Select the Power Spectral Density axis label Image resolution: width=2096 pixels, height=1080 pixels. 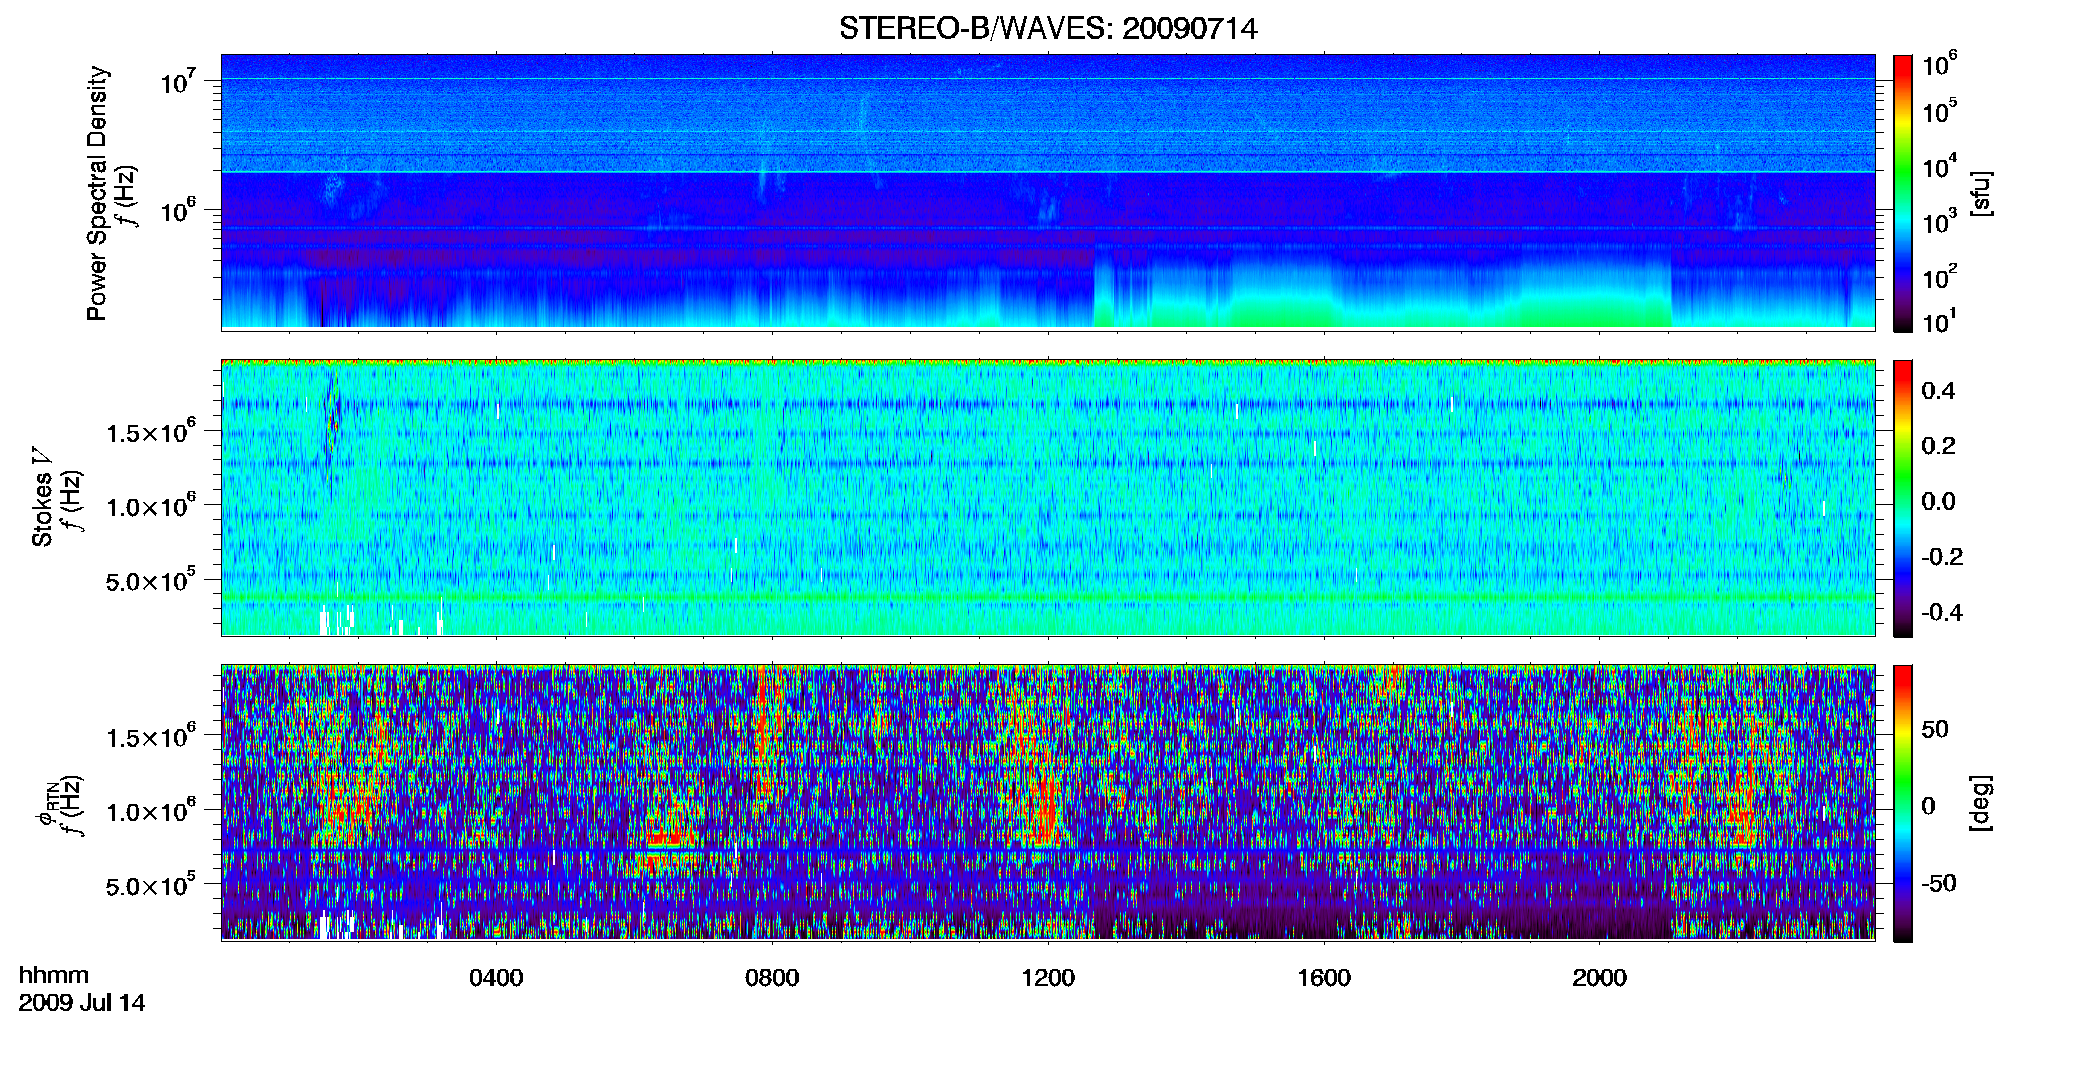[x=97, y=193]
